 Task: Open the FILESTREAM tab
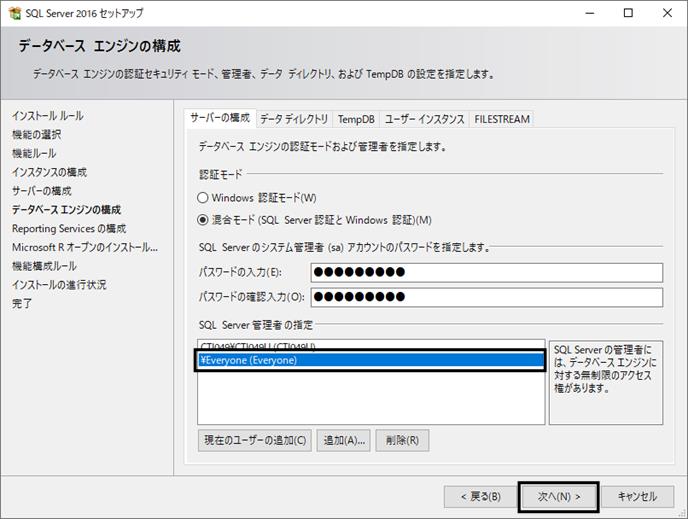click(502, 119)
